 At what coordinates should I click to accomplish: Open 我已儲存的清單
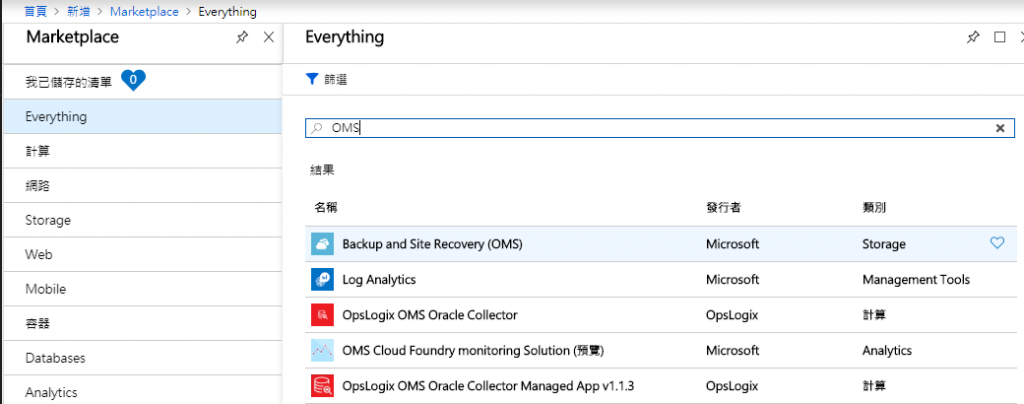pos(69,82)
